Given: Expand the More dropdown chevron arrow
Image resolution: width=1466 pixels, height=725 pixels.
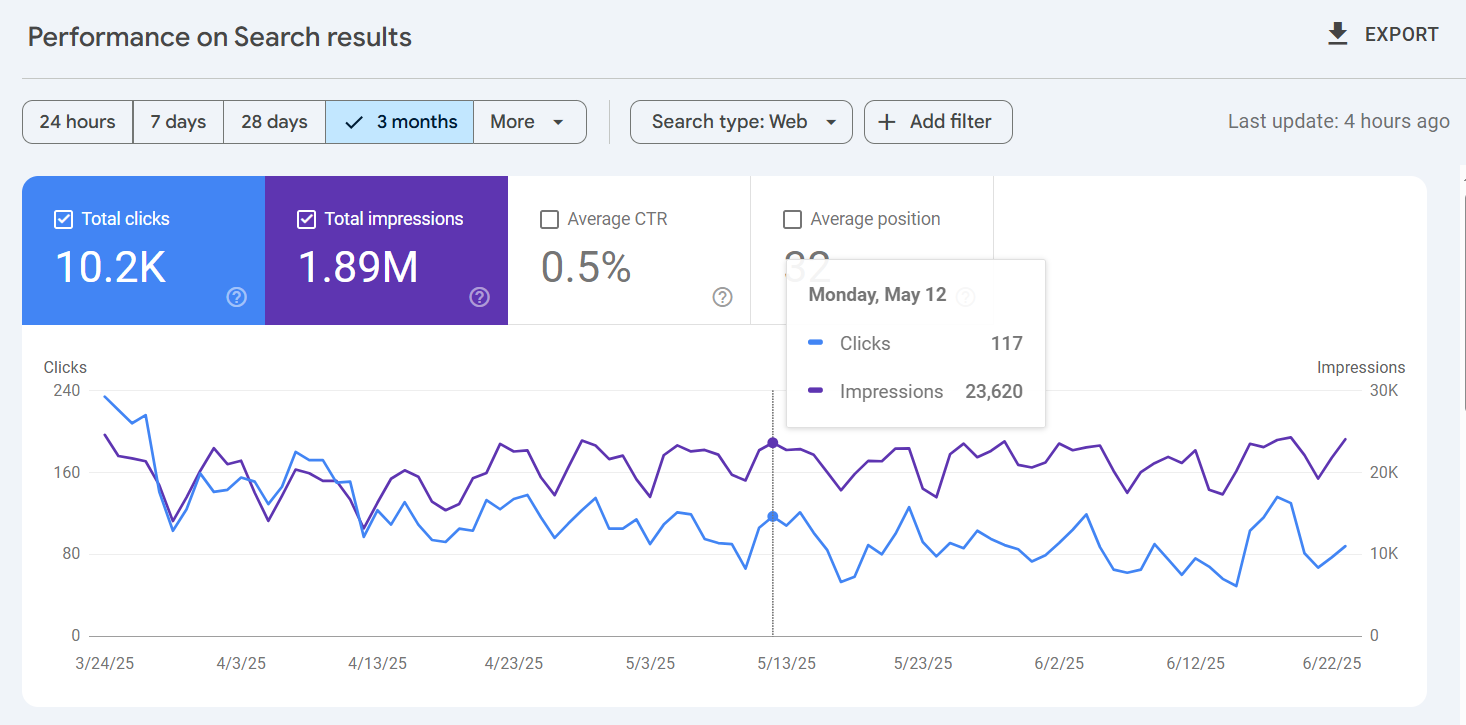Looking at the screenshot, I should (559, 121).
